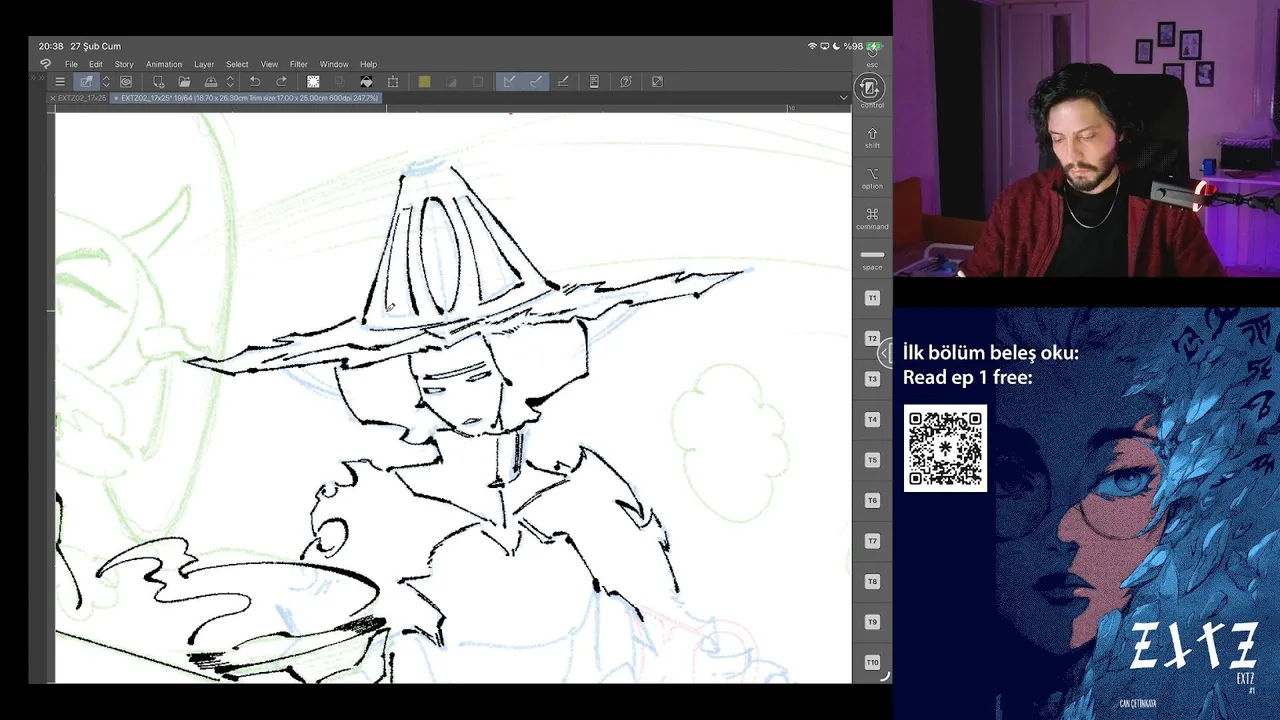Open the Help menu
Image resolution: width=1280 pixels, height=720 pixels.
click(368, 64)
